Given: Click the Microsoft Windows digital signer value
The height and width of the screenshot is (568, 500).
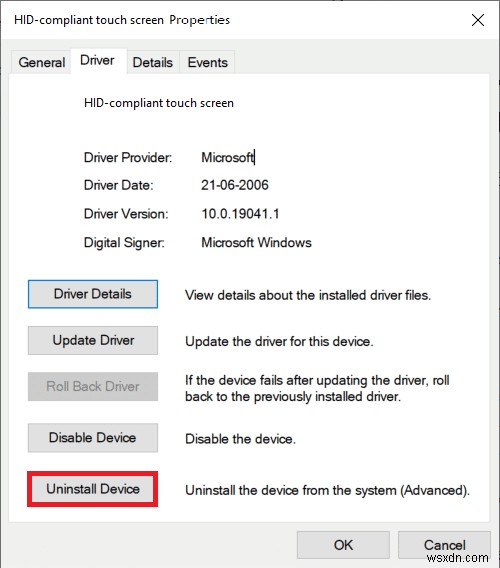Looking at the screenshot, I should pyautogui.click(x=256, y=242).
